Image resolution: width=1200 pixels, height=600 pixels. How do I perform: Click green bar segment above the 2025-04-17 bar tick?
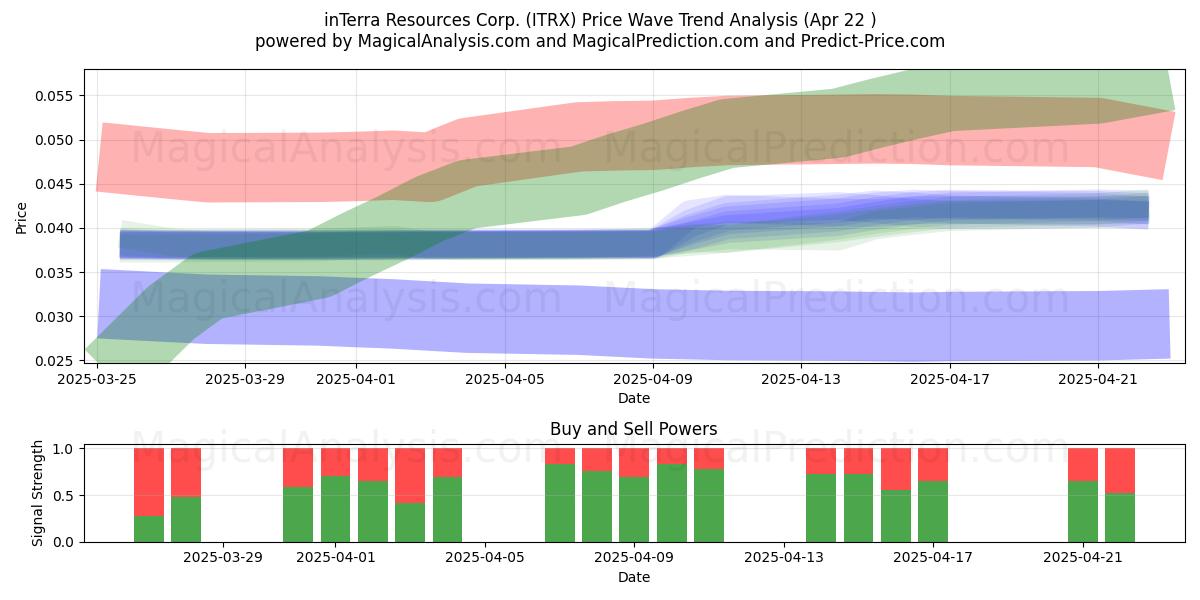pyautogui.click(x=933, y=512)
